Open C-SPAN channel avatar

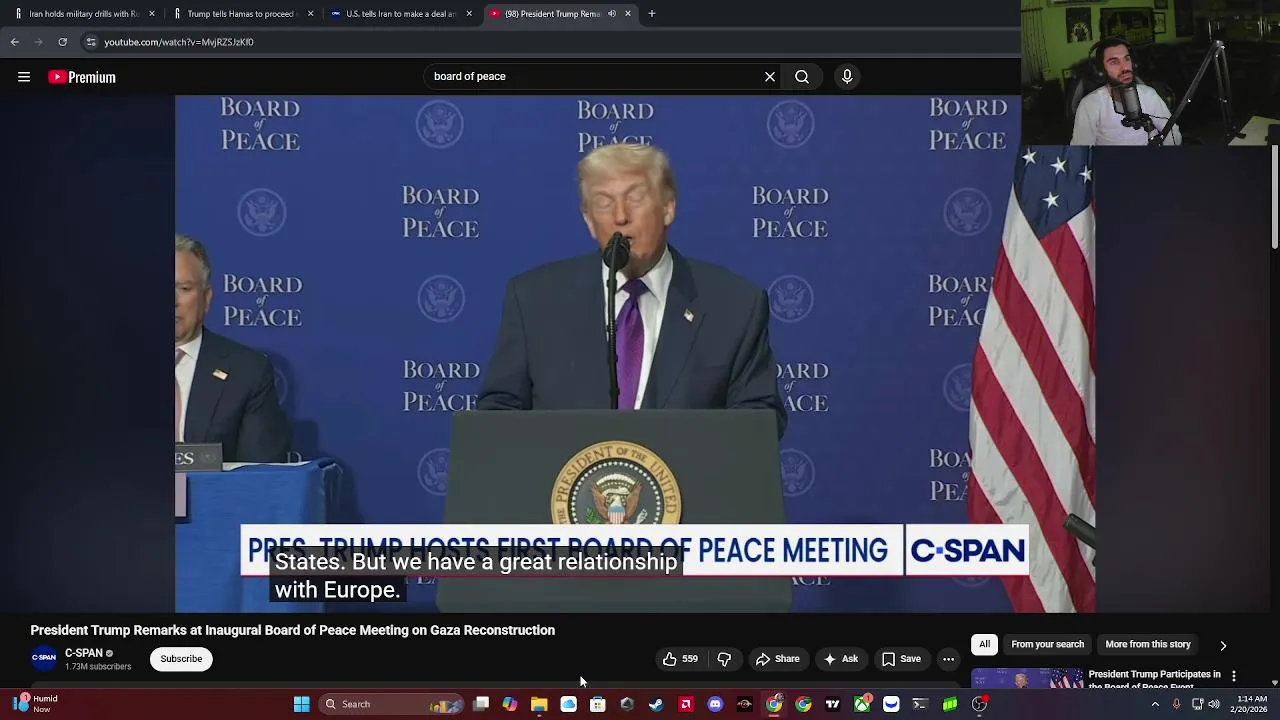[x=44, y=658]
